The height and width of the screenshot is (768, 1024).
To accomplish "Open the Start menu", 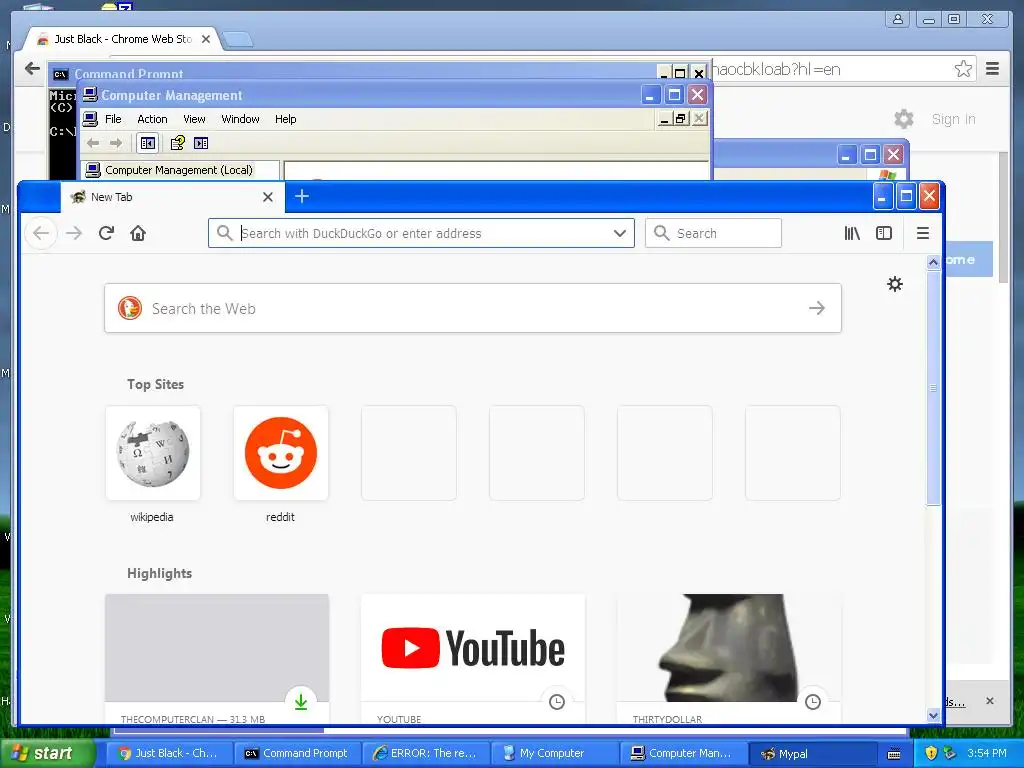I will [46, 753].
